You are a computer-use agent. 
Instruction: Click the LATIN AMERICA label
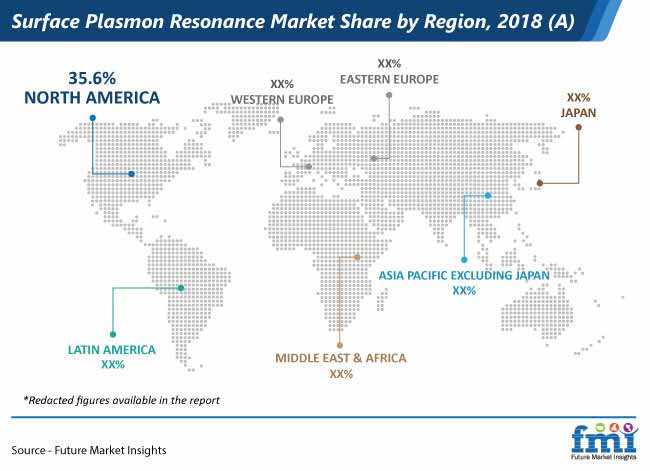[112, 350]
